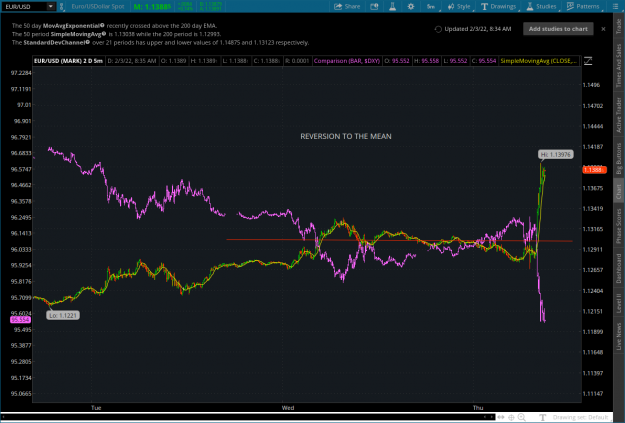Open the 5m timeframe selector
Viewport: 625px width, 423px height.
431,6
